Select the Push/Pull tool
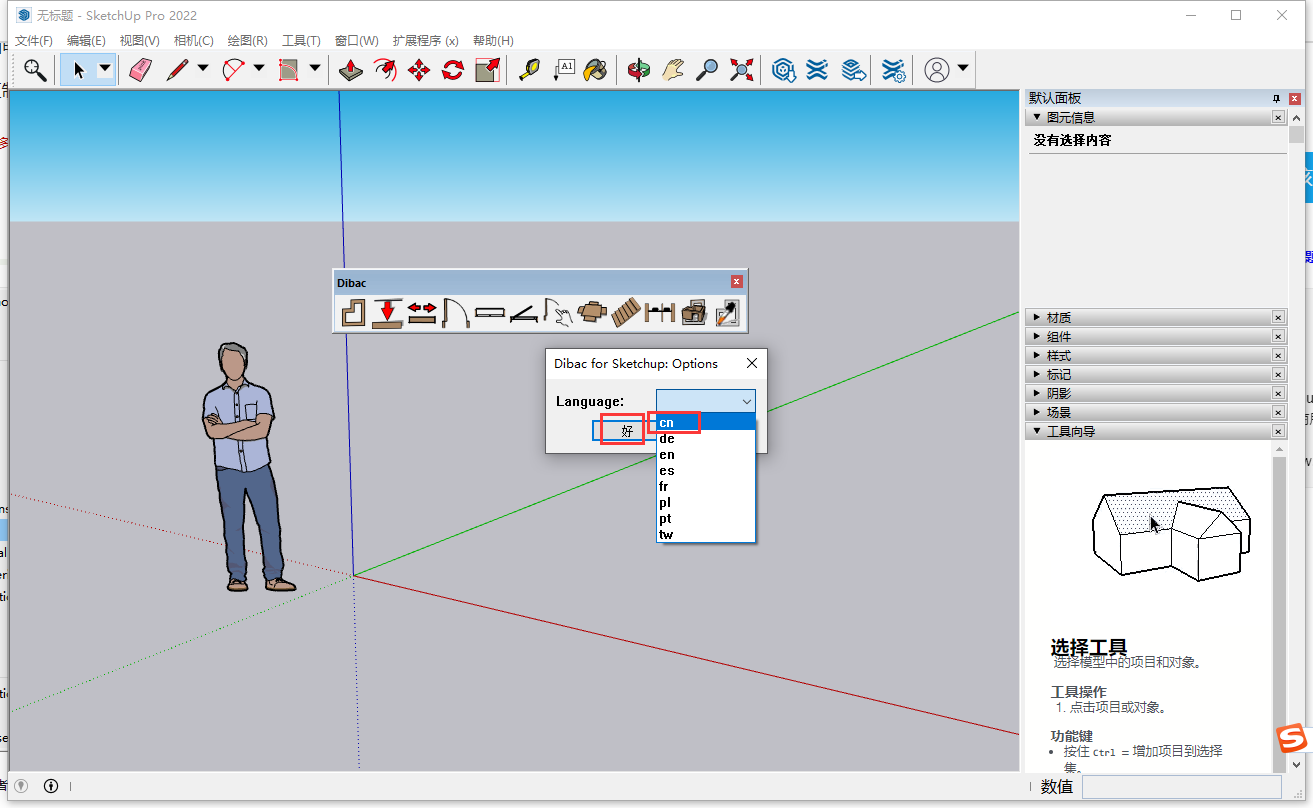This screenshot has height=808, width=1313. pyautogui.click(x=350, y=70)
